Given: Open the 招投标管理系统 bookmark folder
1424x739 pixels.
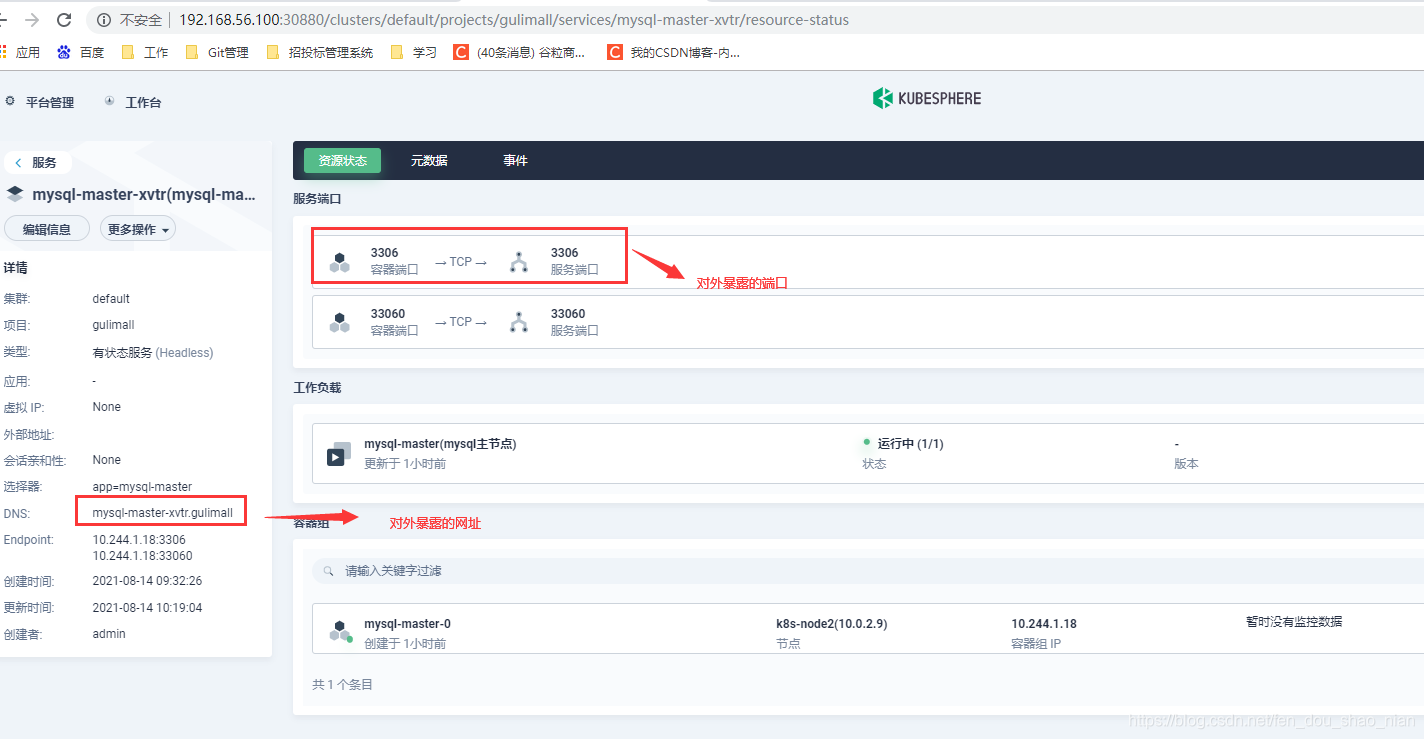Looking at the screenshot, I should pos(320,52).
